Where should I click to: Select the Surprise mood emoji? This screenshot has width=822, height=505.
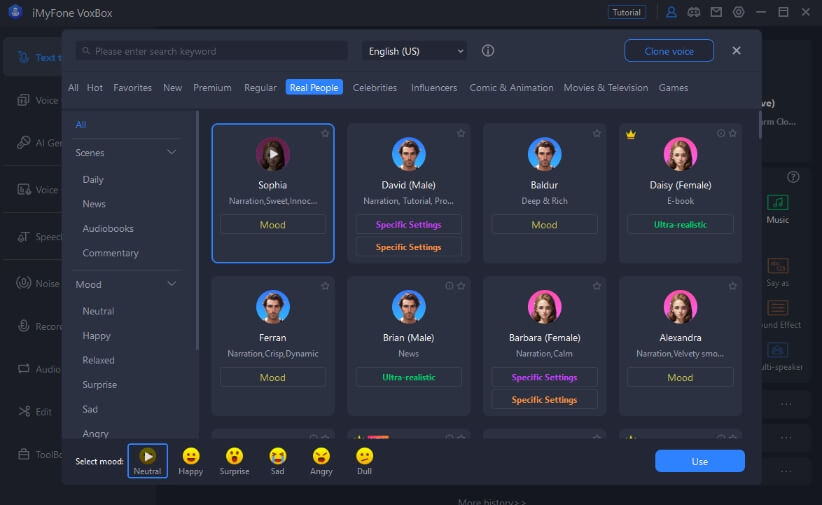234,456
